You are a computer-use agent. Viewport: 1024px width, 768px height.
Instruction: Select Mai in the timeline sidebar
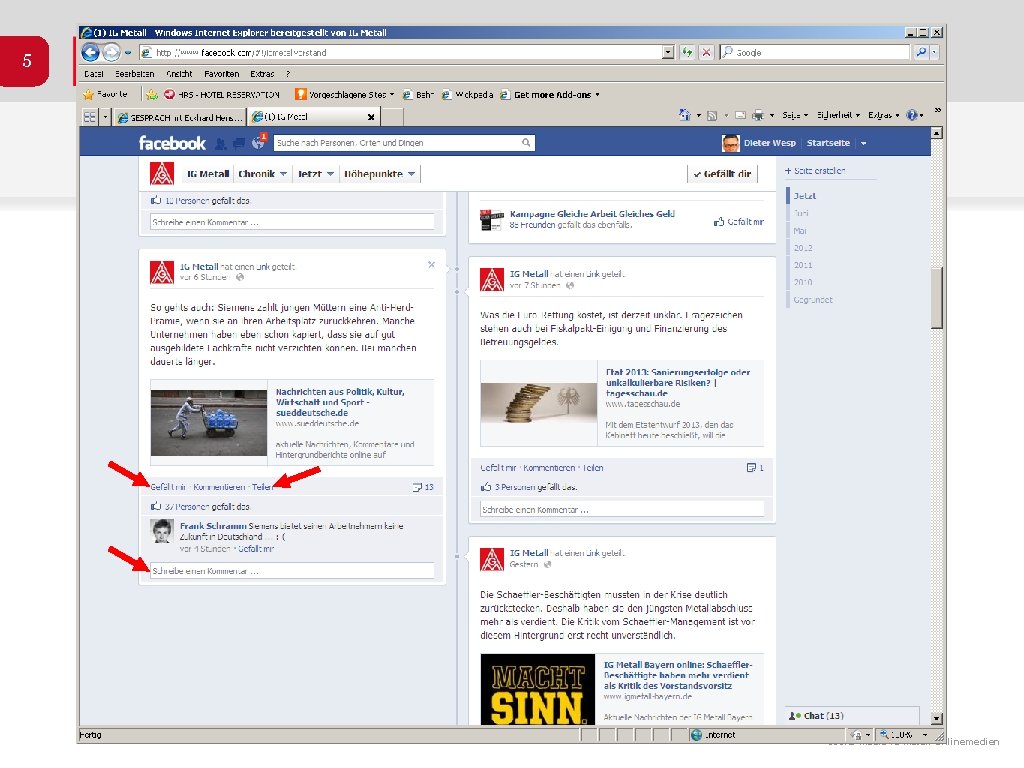(800, 231)
